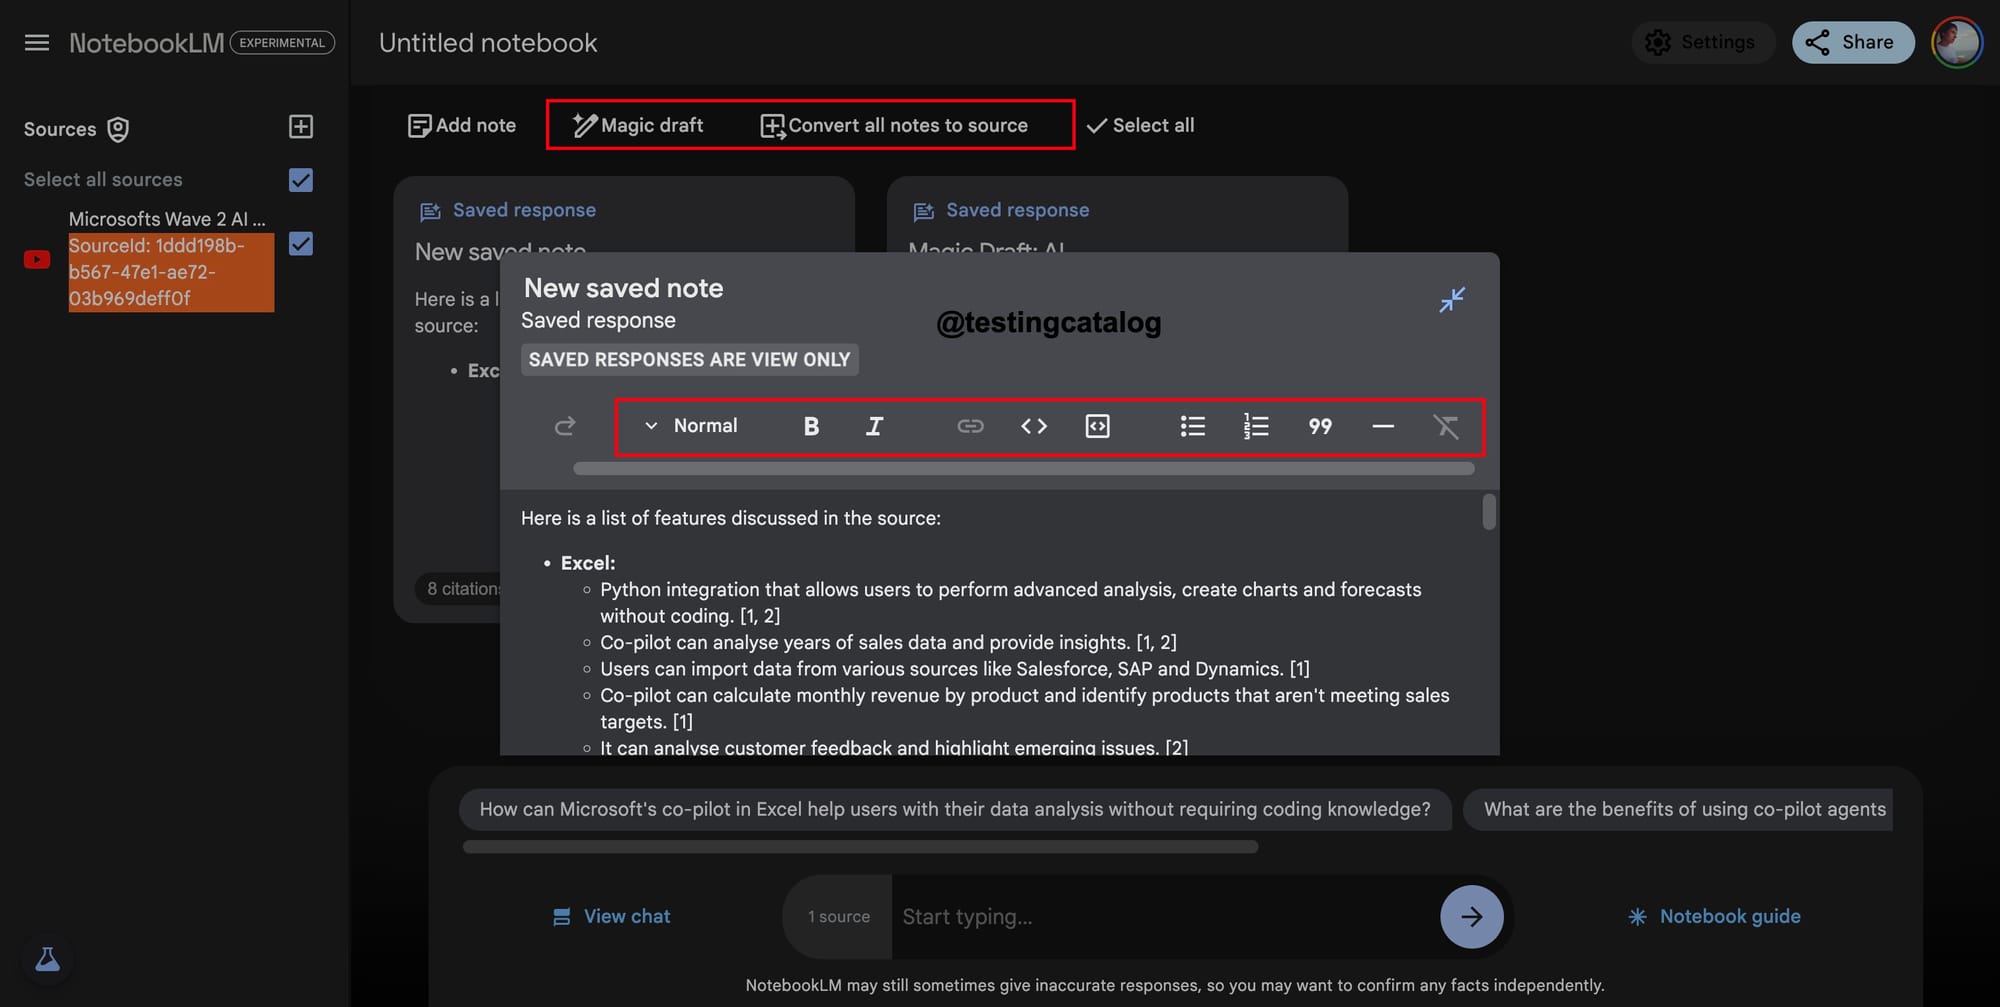Viewport: 2000px width, 1007px height.
Task: Open the Magic Draft saved response card
Action: (1117, 215)
